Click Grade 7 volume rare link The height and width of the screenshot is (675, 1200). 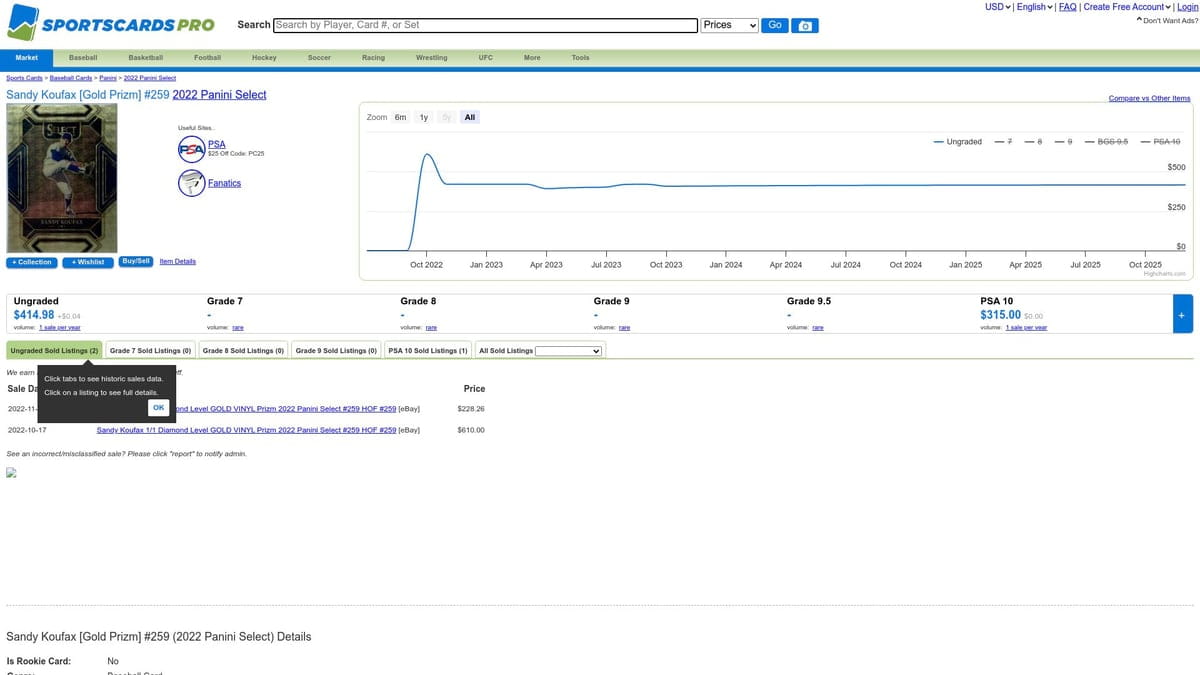tap(238, 327)
